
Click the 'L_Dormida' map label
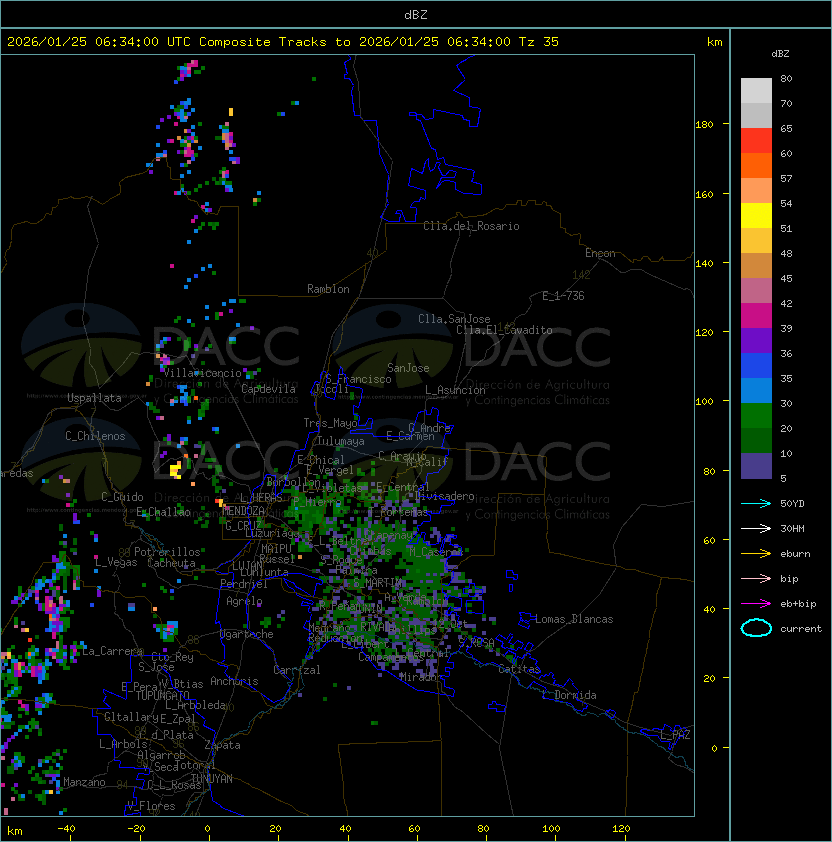click(569, 695)
